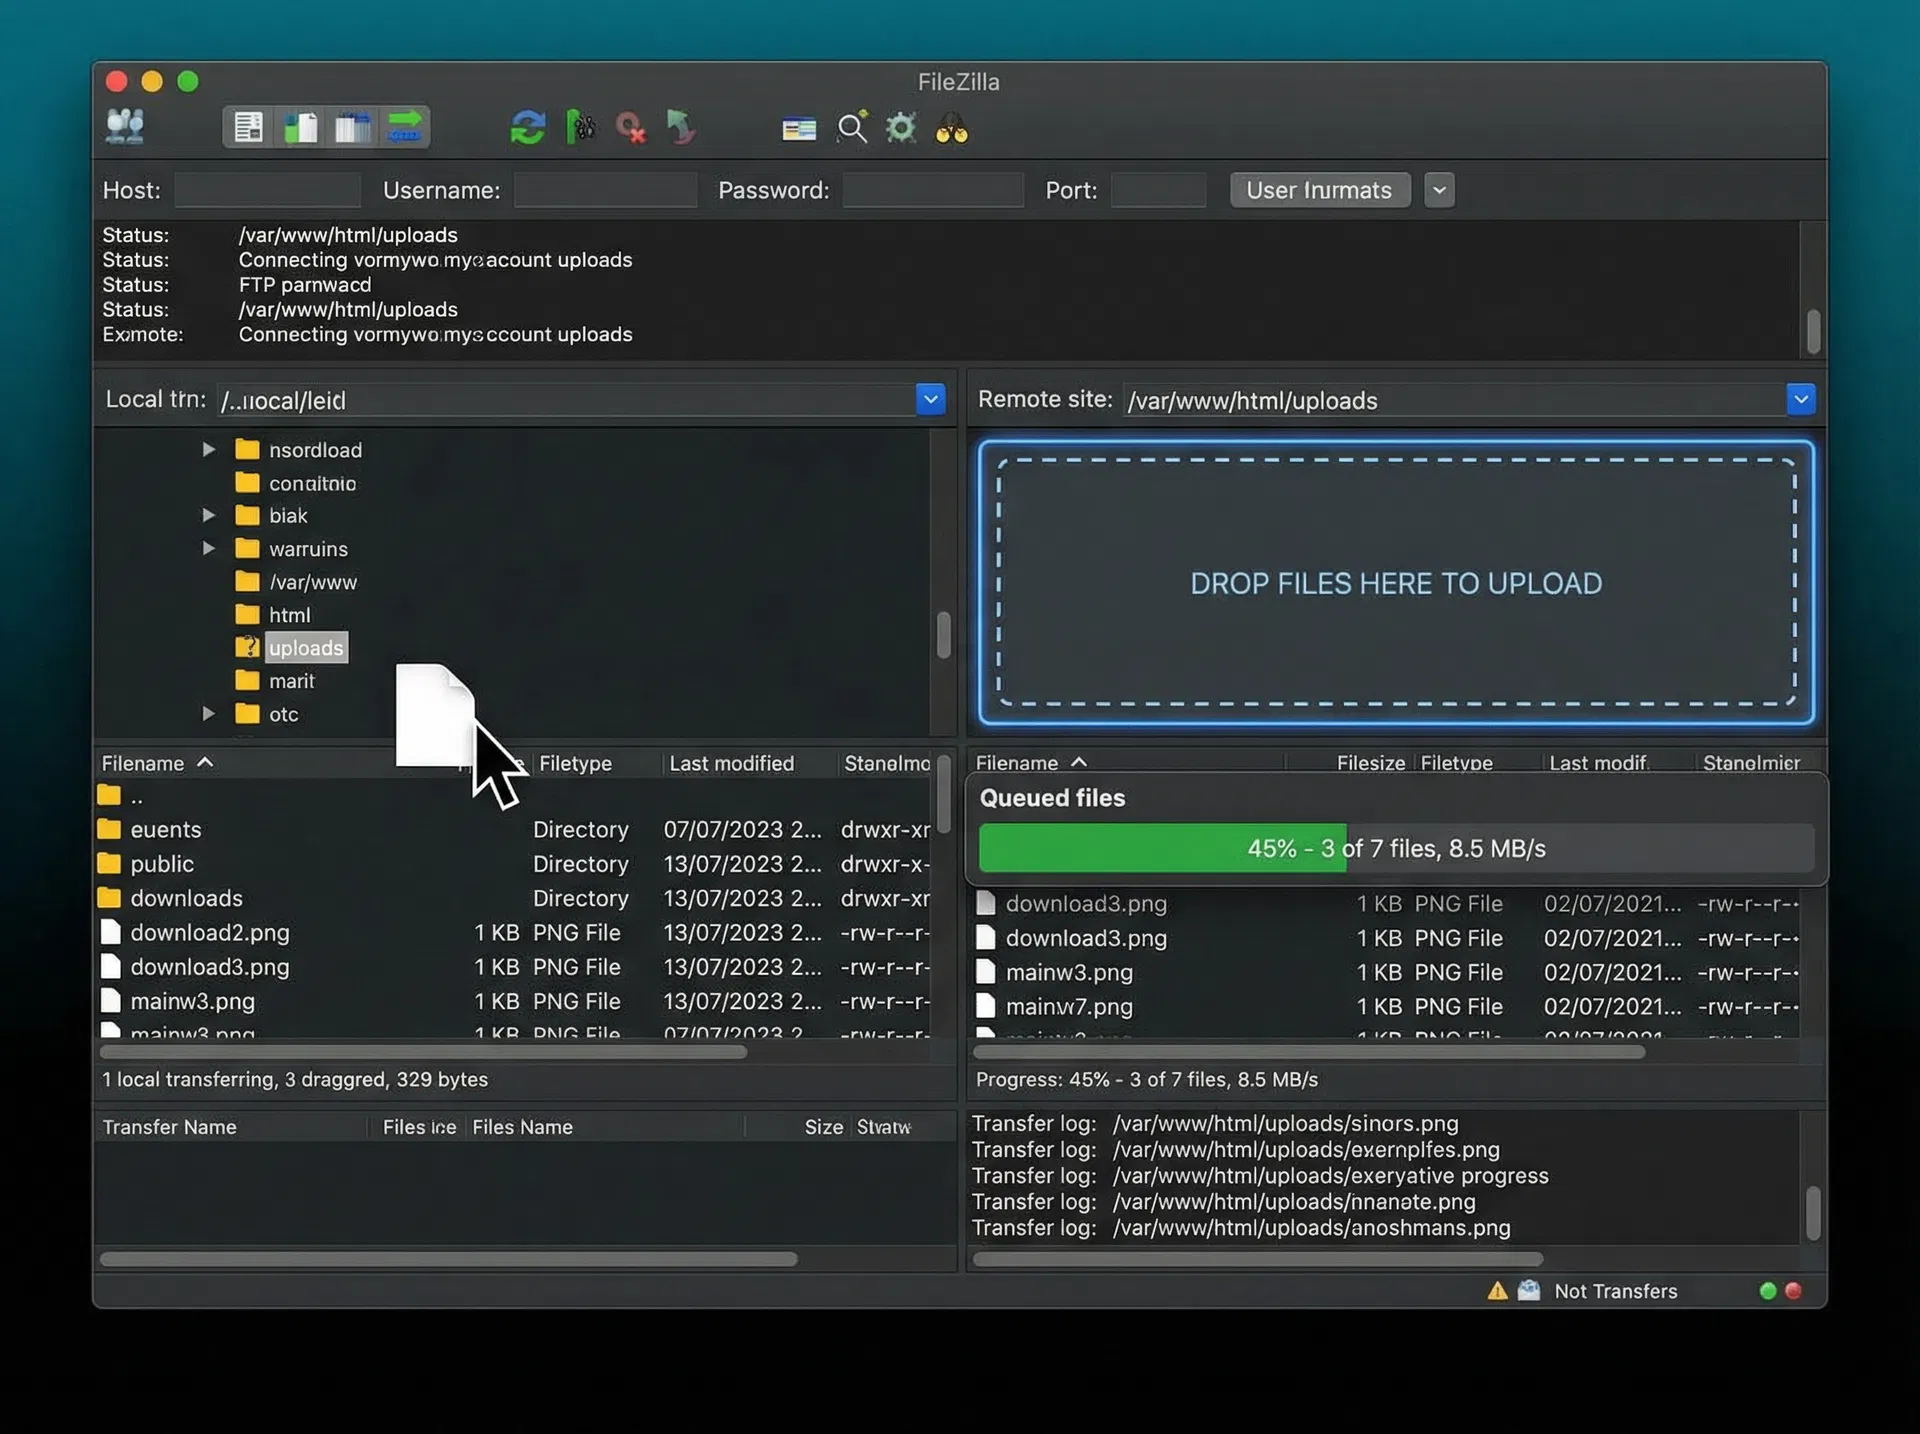Toggle transfer queue view icon
Screen dimensions: 1920x1434
(x=404, y=128)
